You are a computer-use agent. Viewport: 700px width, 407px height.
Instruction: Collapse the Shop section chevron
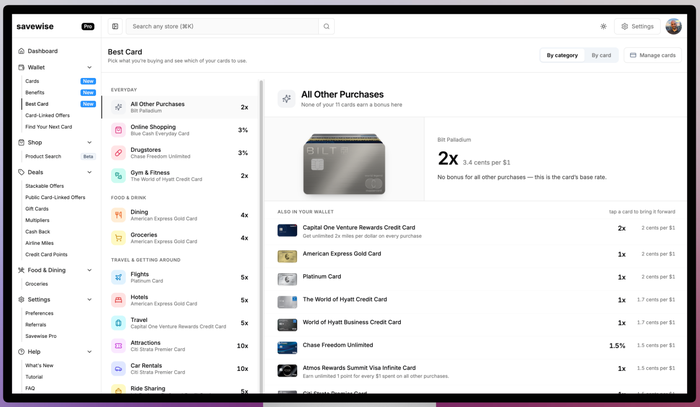click(x=89, y=142)
